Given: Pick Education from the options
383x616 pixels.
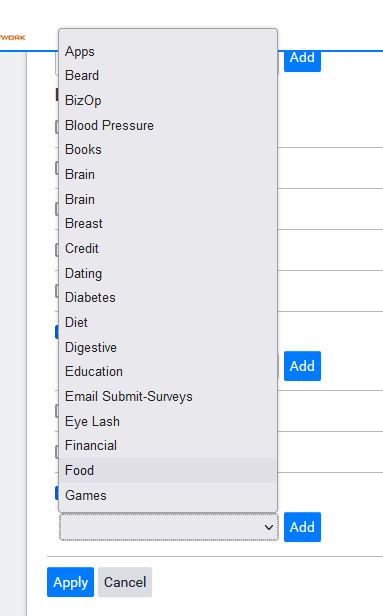Looking at the screenshot, I should click(168, 372).
